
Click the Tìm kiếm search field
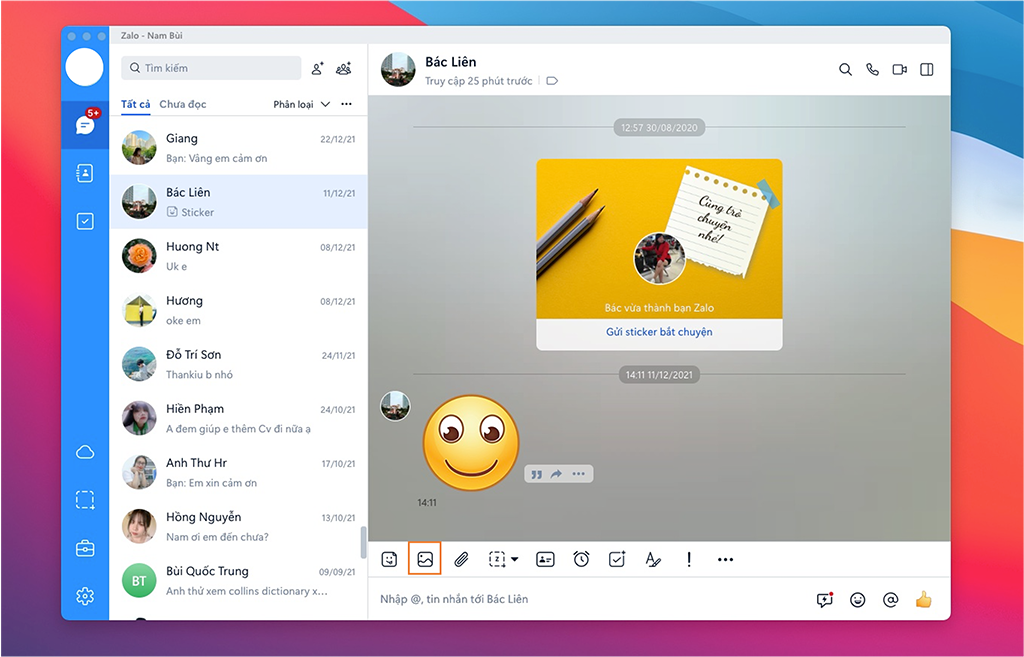coord(211,68)
